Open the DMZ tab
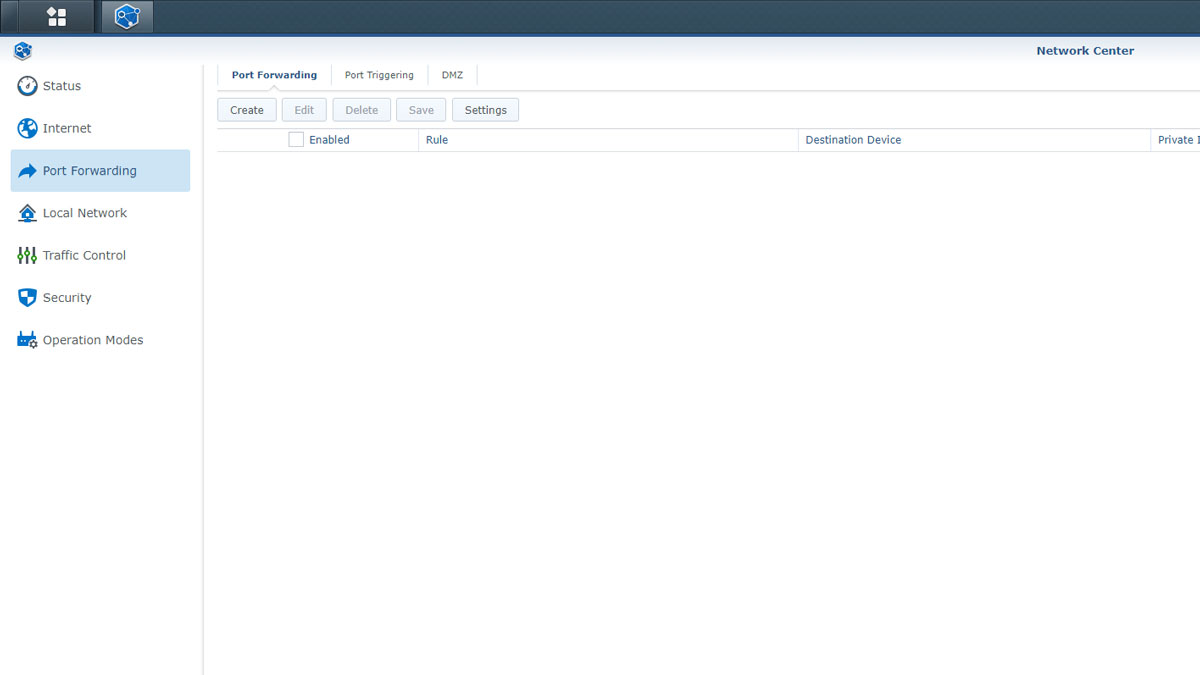 click(x=452, y=75)
